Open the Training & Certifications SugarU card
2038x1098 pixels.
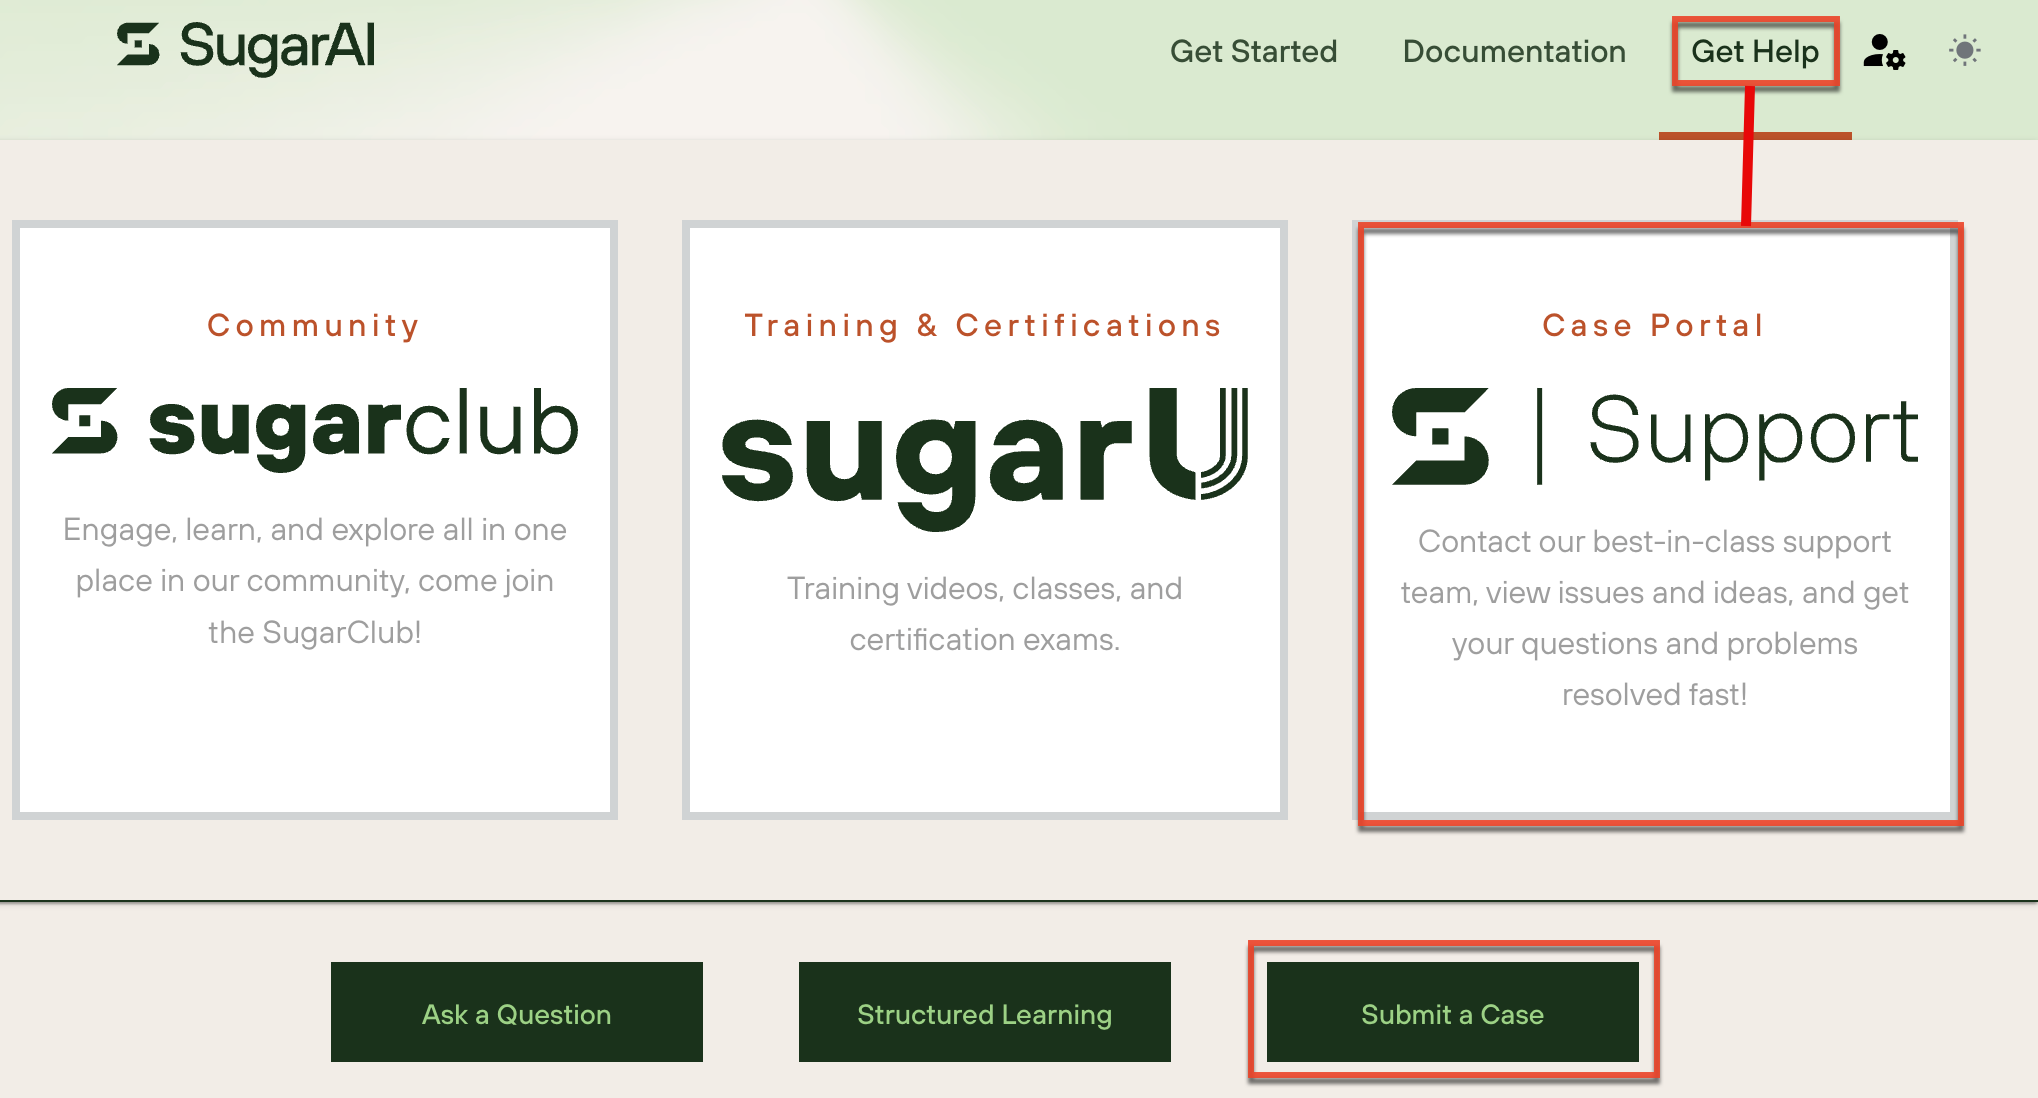click(985, 520)
